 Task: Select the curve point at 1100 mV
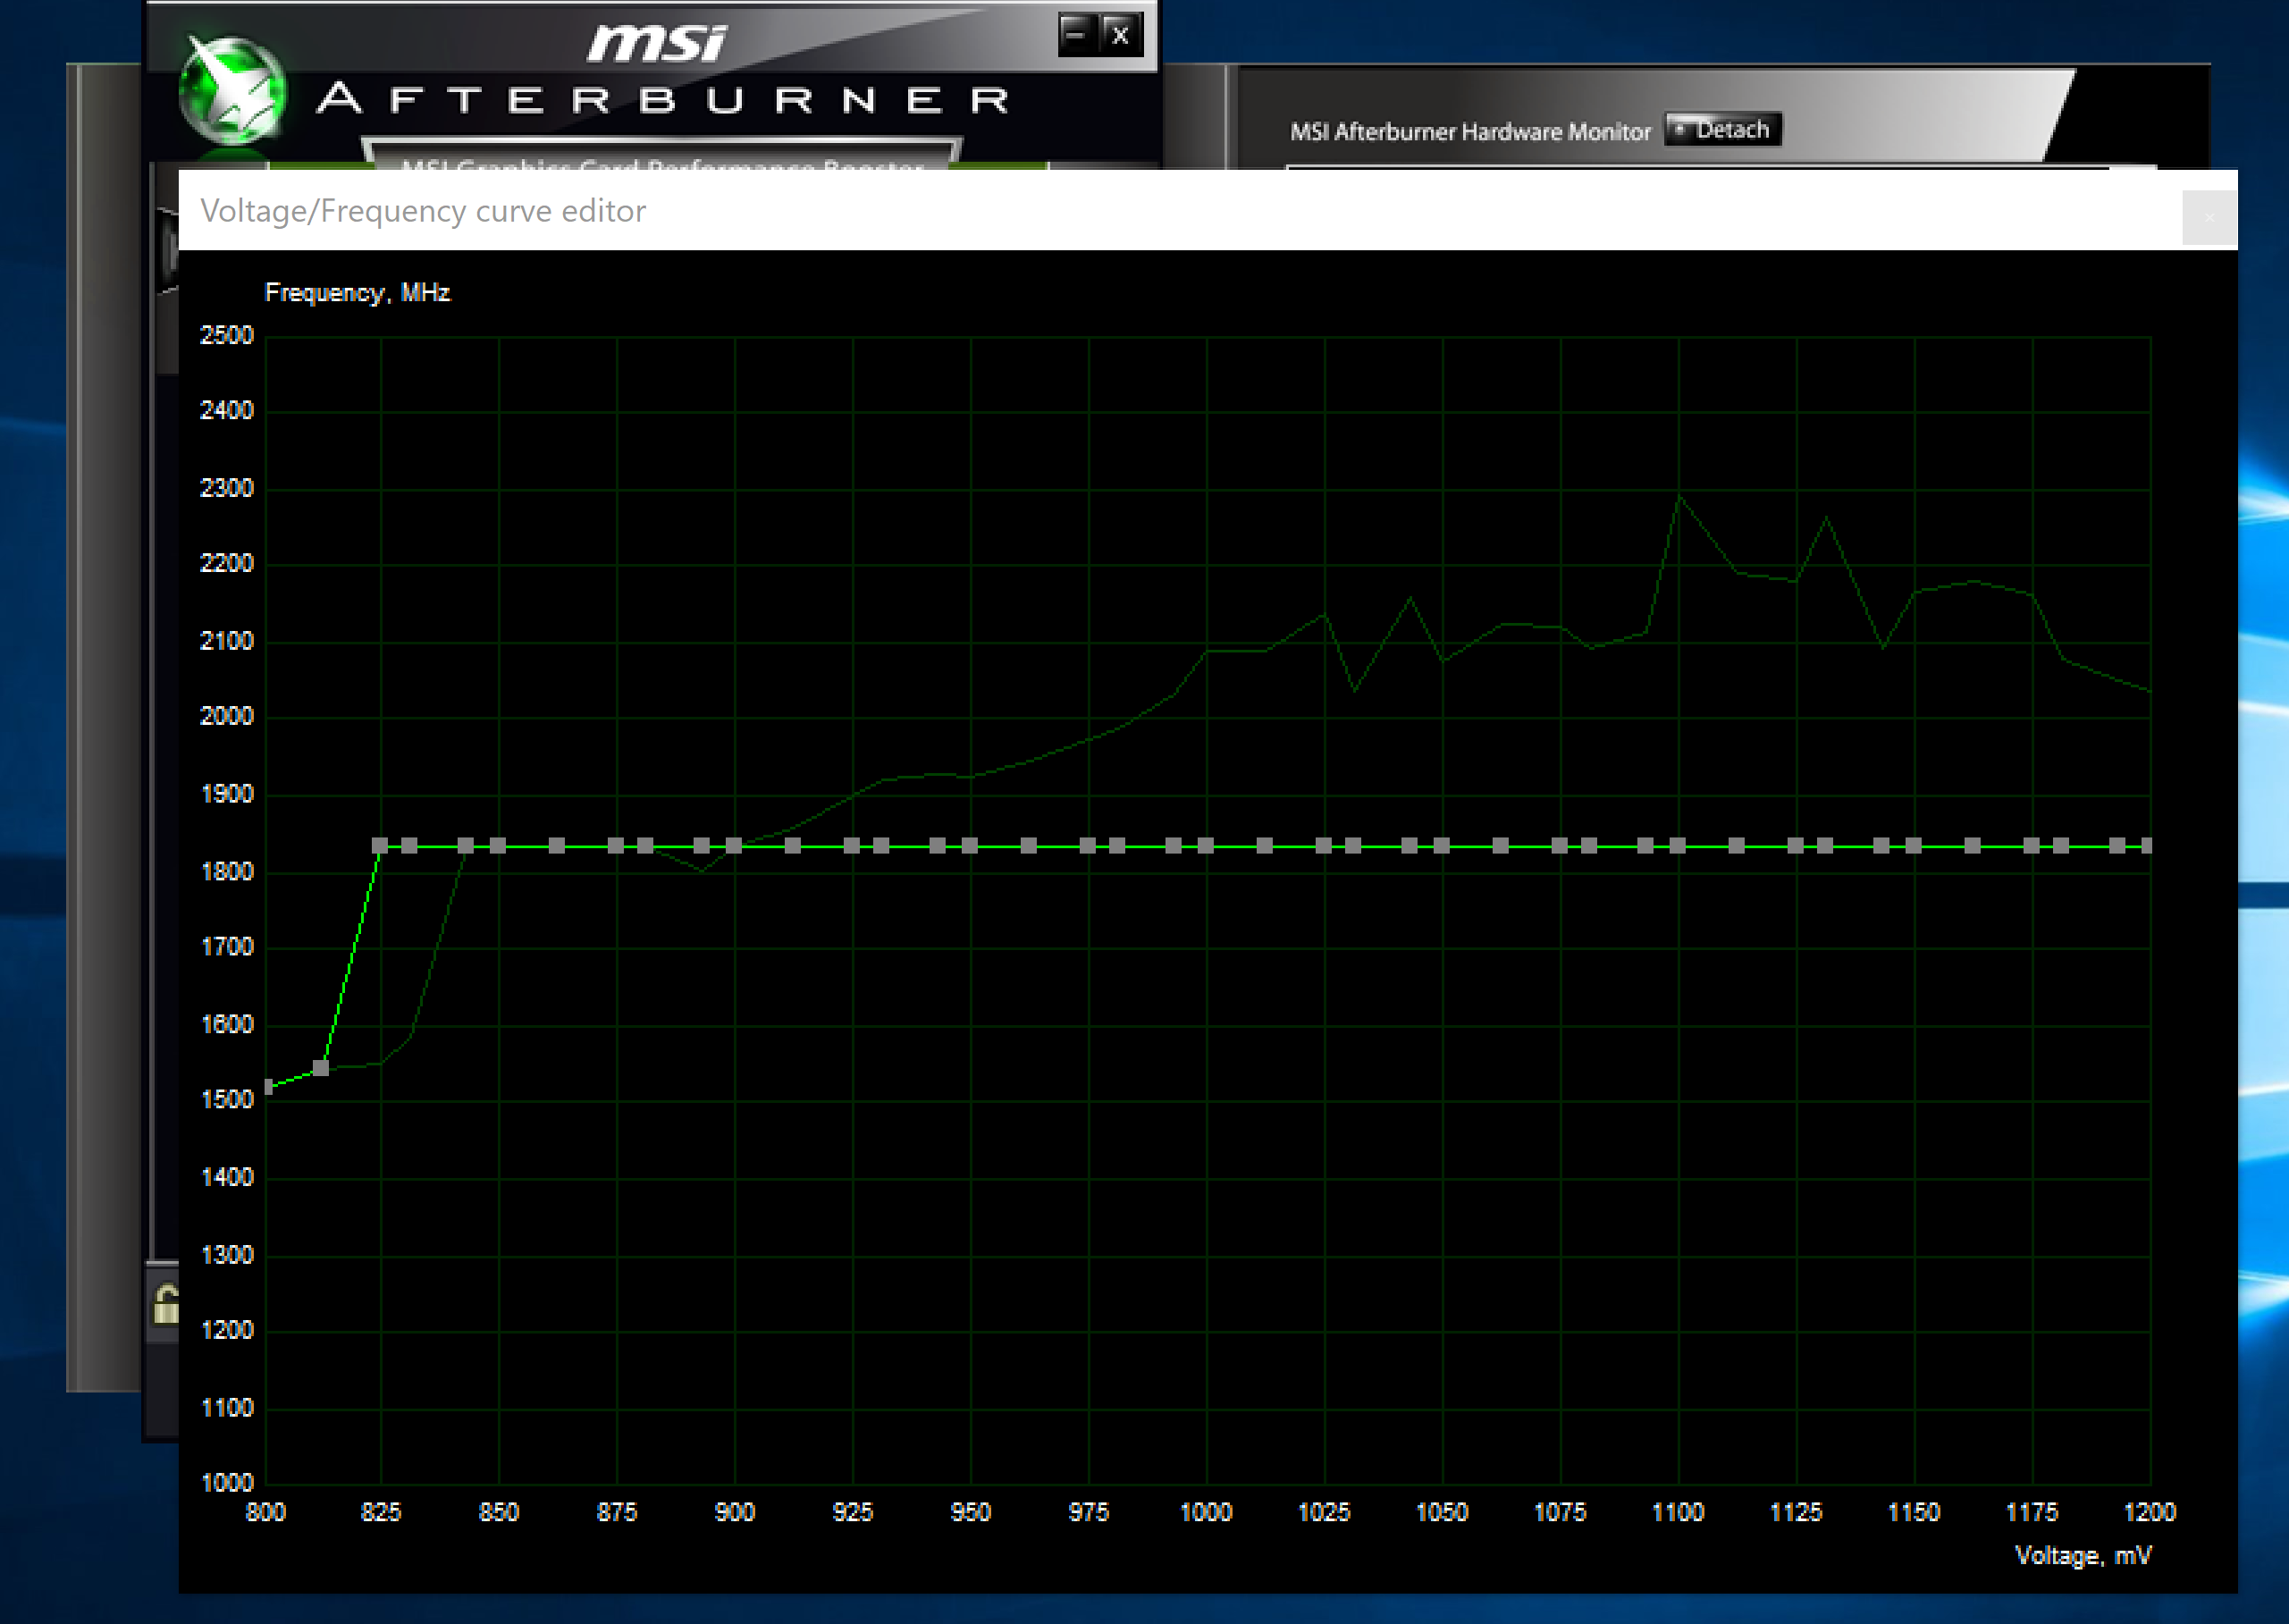(x=1678, y=846)
